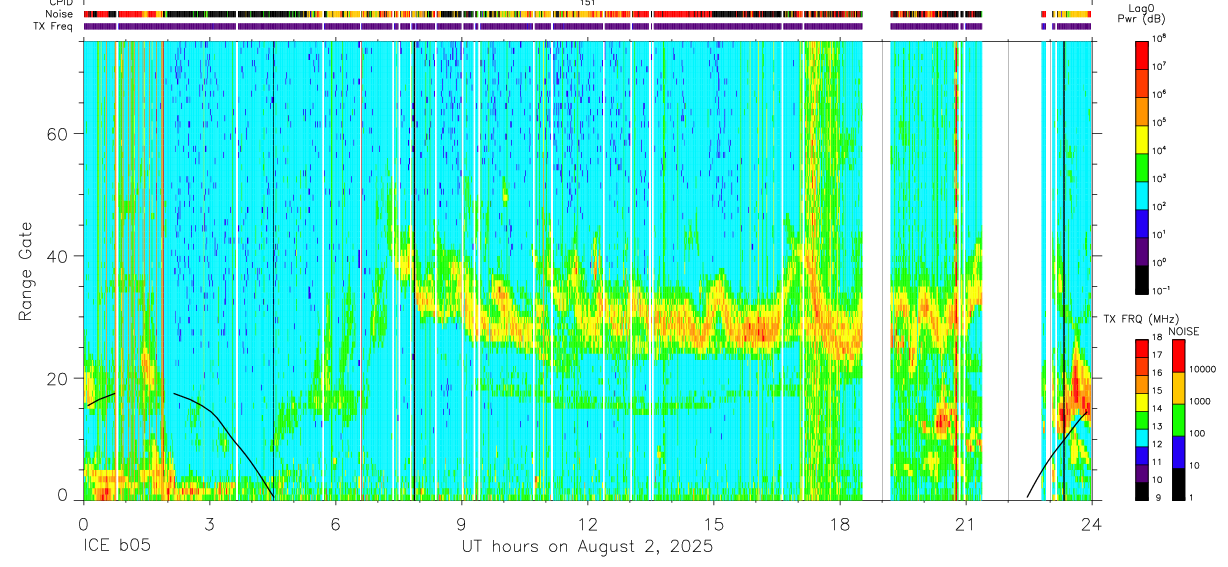The height and width of the screenshot is (567, 1228).
Task: Click the '10000' label on NOISE colorbar
Action: click(x=1205, y=370)
